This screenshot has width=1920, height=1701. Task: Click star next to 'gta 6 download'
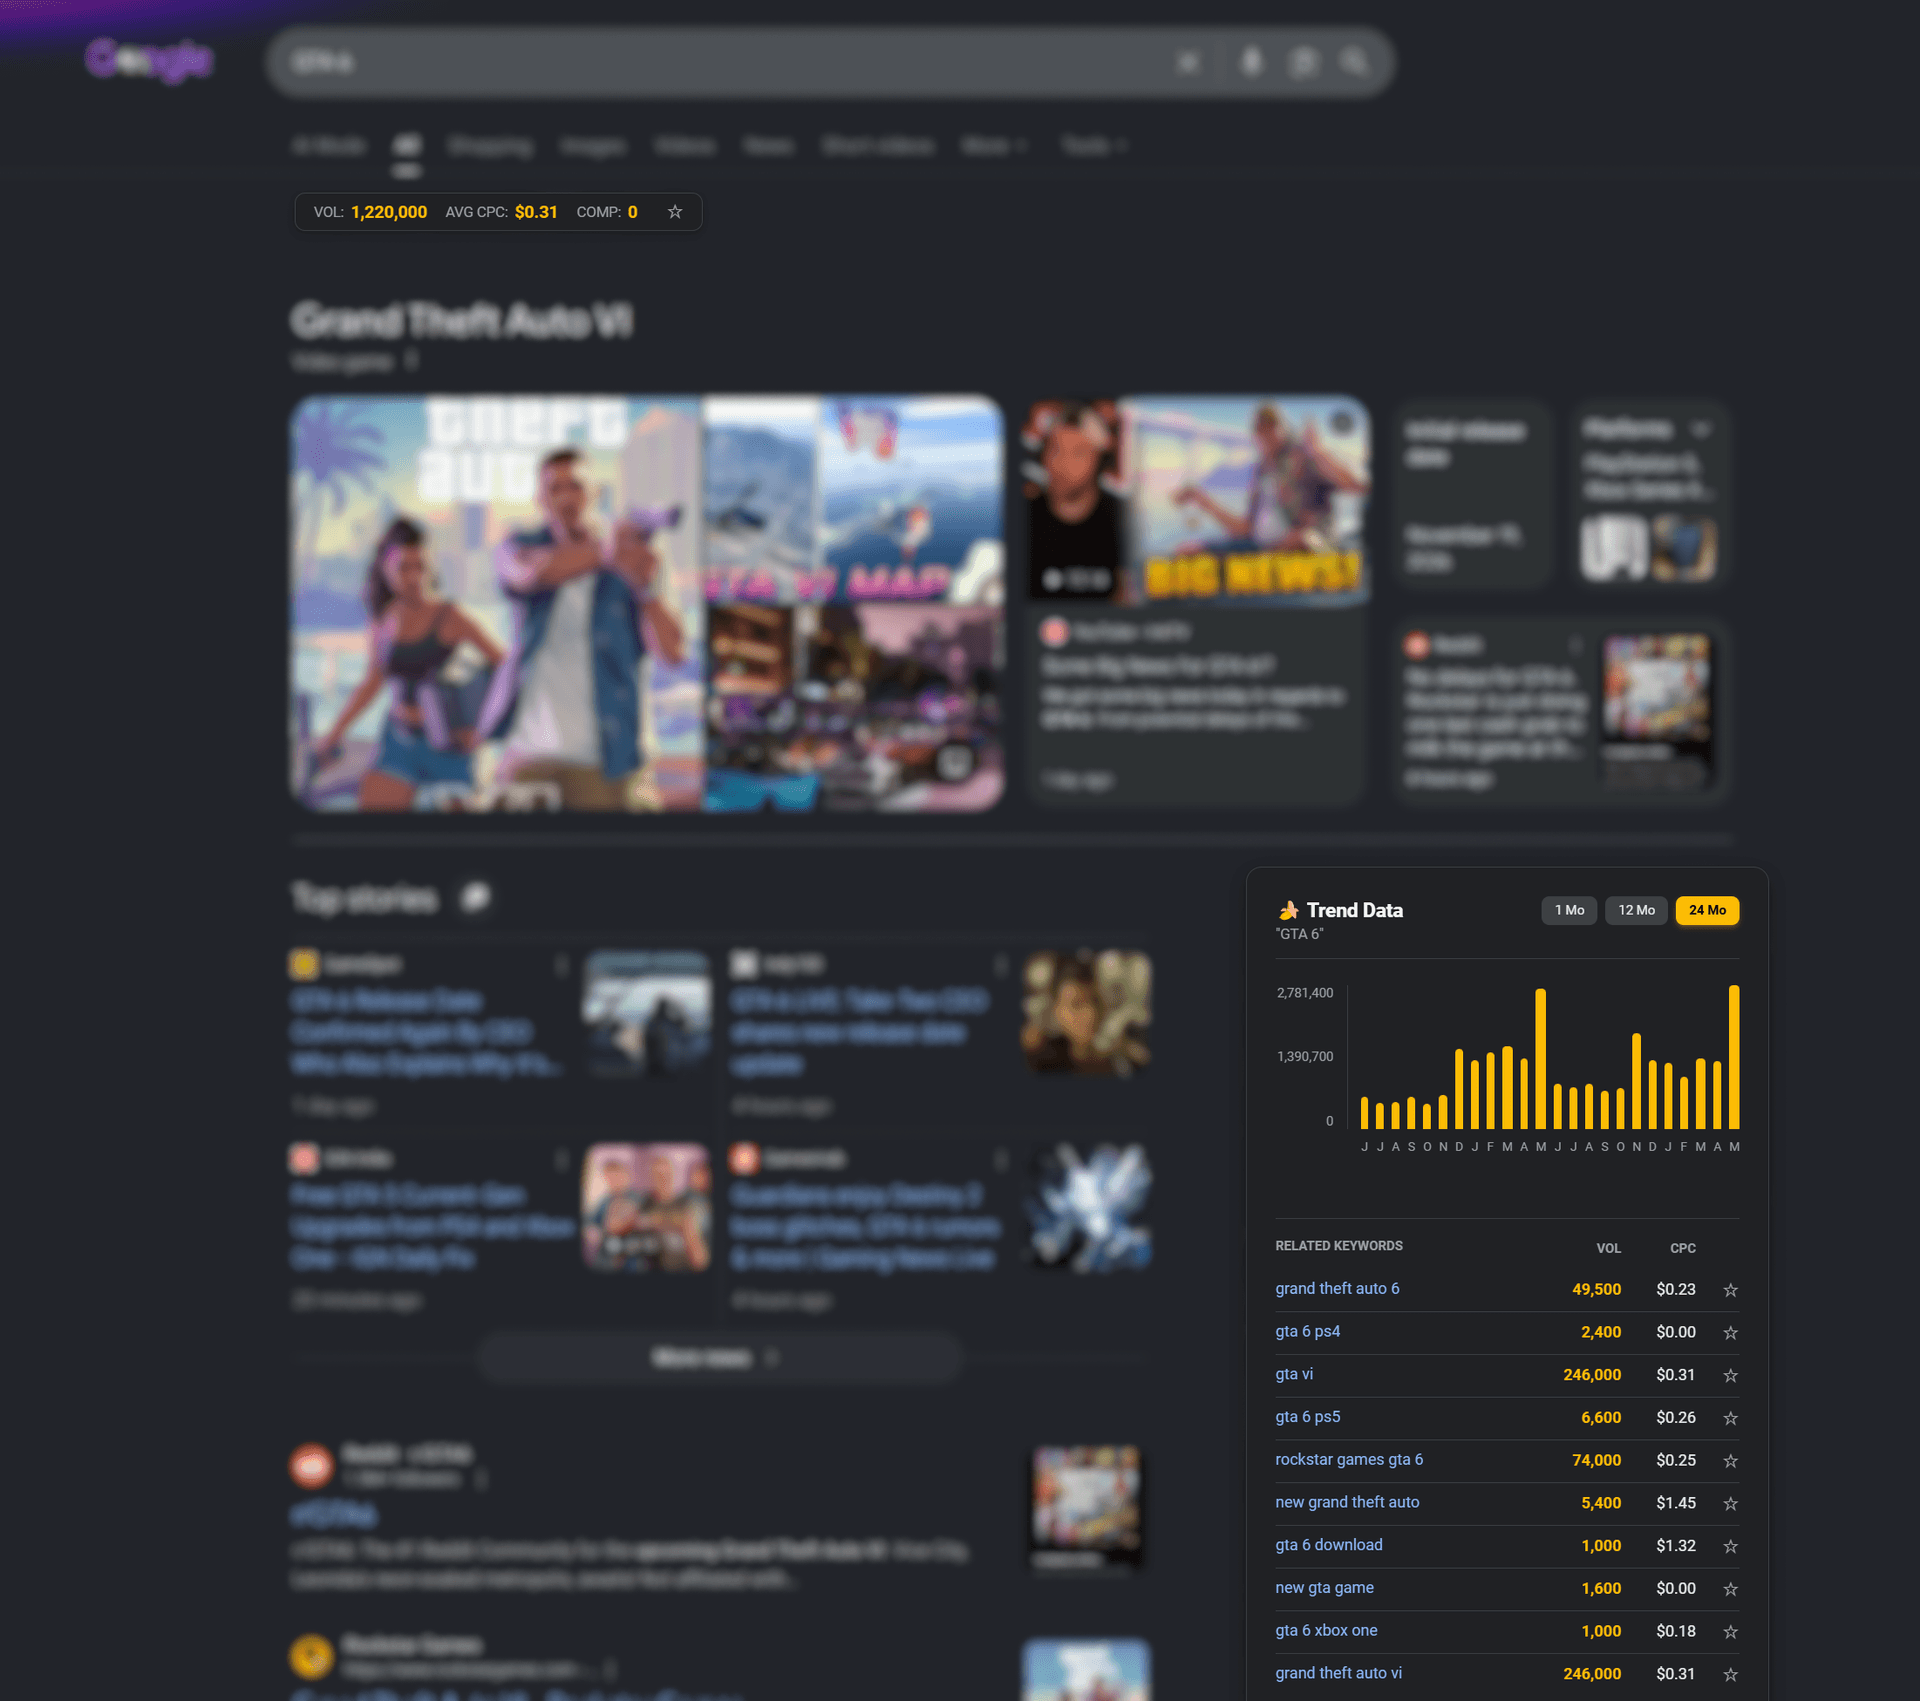1730,1546
